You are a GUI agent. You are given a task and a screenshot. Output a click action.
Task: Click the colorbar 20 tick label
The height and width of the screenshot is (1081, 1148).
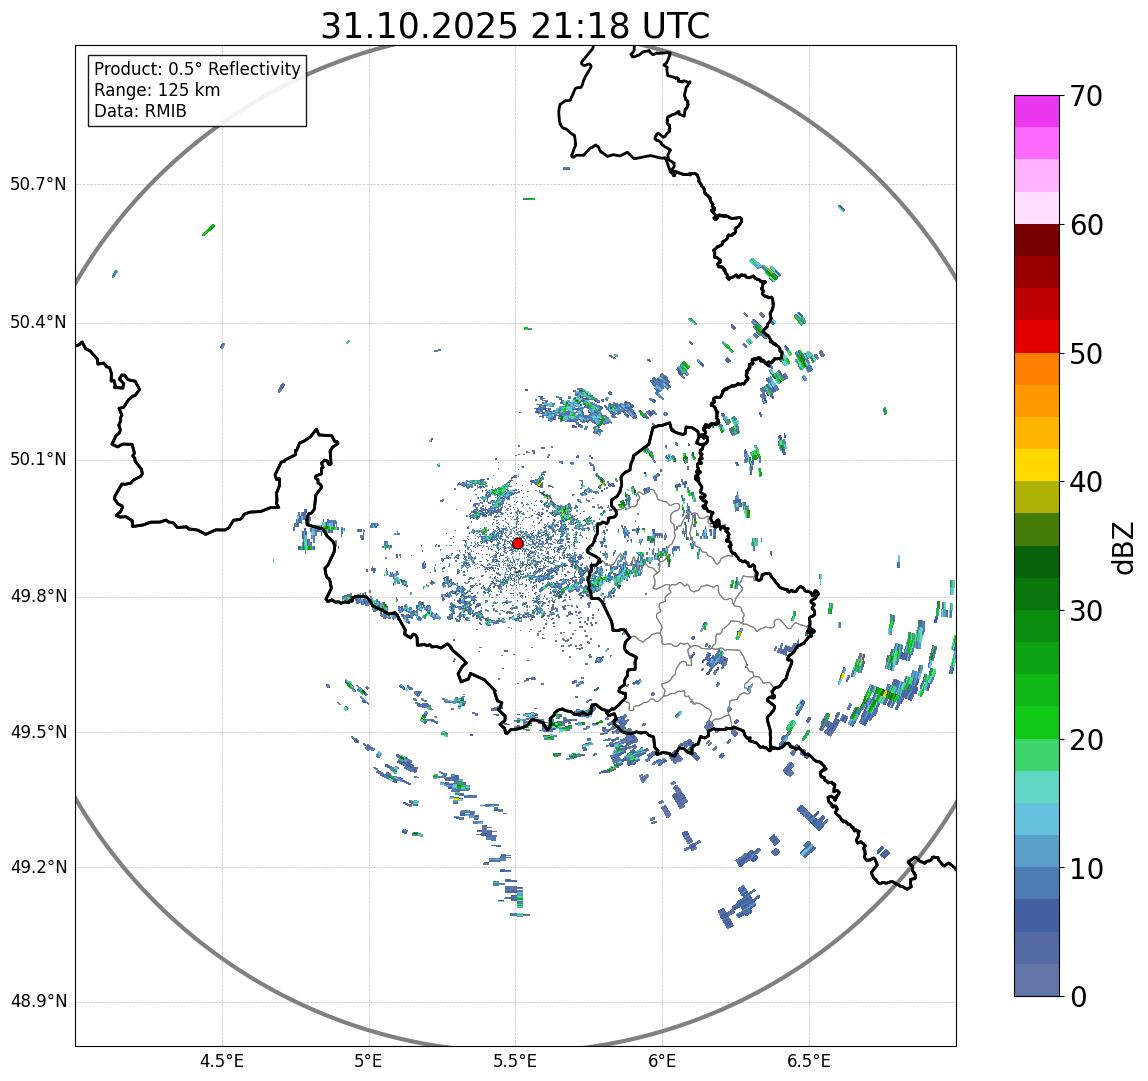coord(1086,740)
